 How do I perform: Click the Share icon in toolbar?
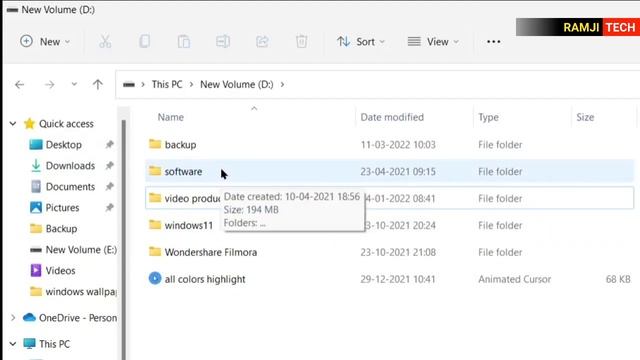pos(262,42)
